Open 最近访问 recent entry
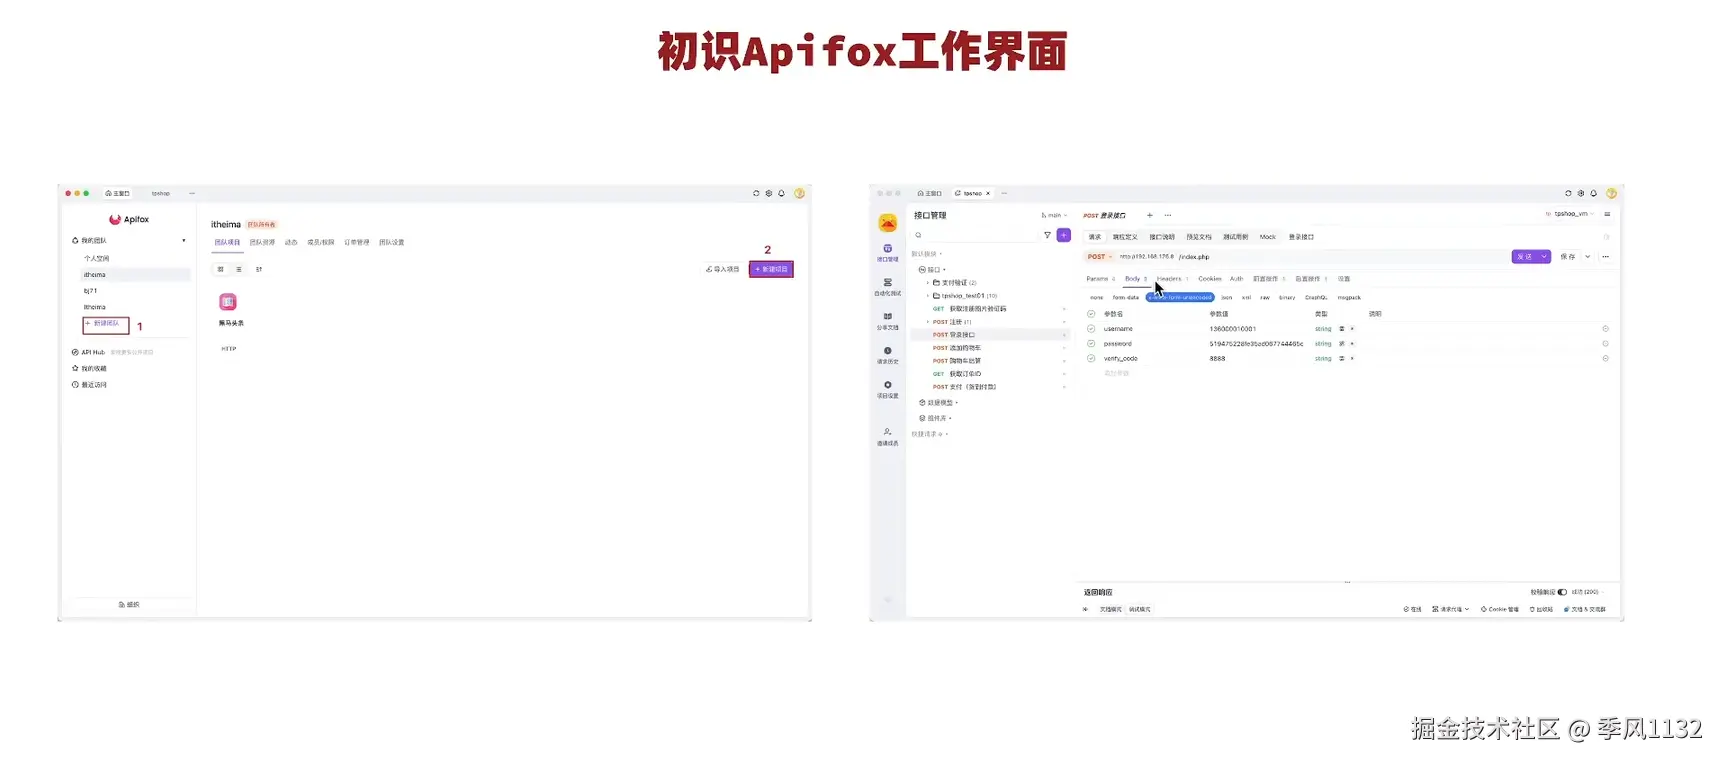 pos(89,384)
